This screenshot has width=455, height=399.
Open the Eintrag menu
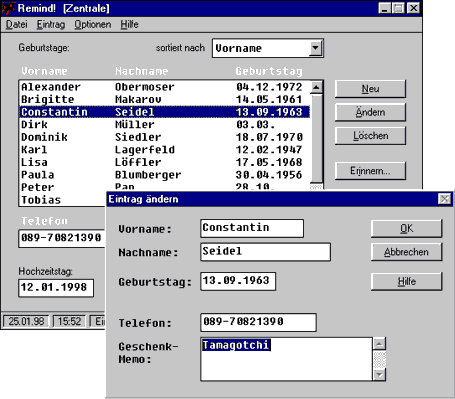click(x=51, y=24)
